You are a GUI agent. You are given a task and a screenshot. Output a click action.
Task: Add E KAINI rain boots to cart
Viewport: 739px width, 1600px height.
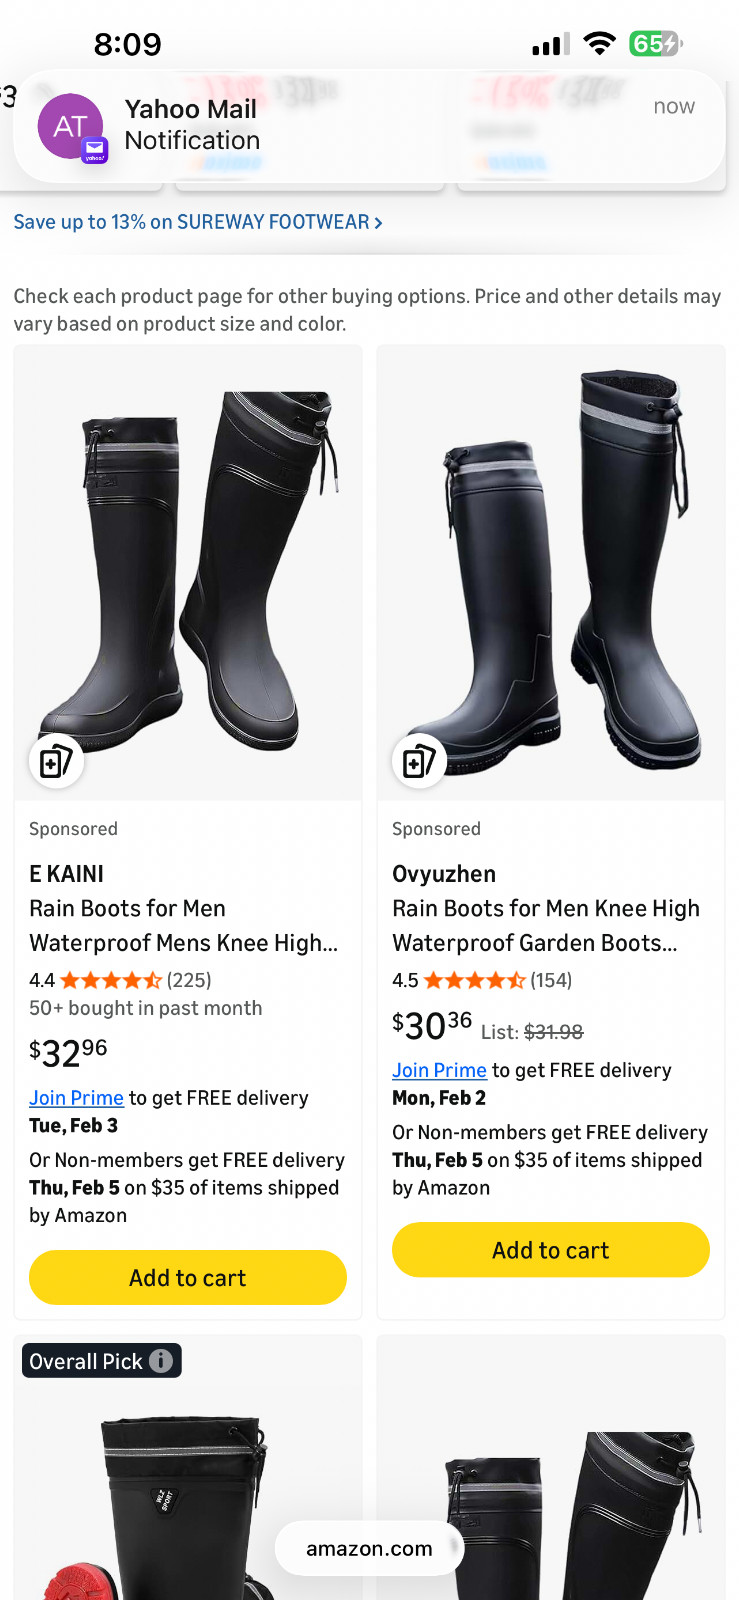188,1277
